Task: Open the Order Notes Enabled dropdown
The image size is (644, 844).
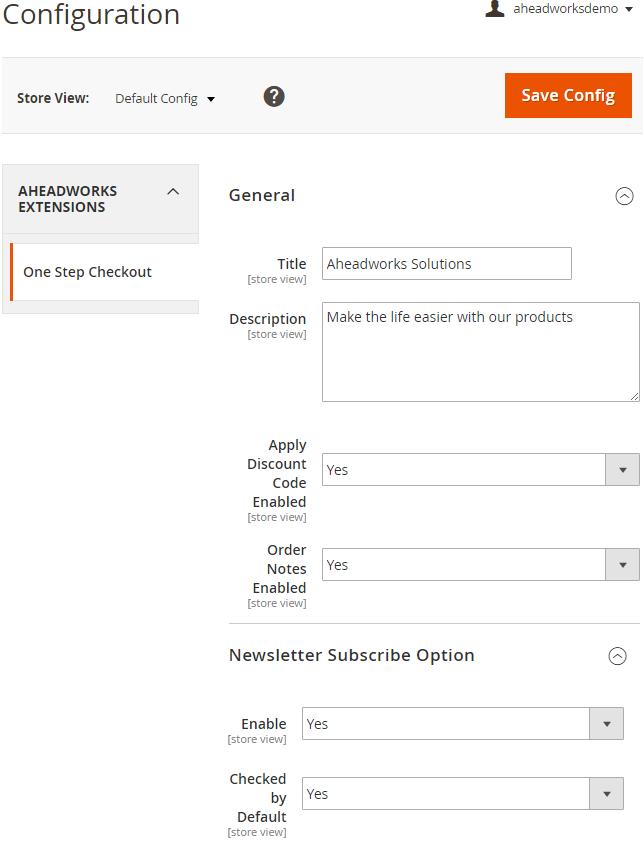Action: 480,565
